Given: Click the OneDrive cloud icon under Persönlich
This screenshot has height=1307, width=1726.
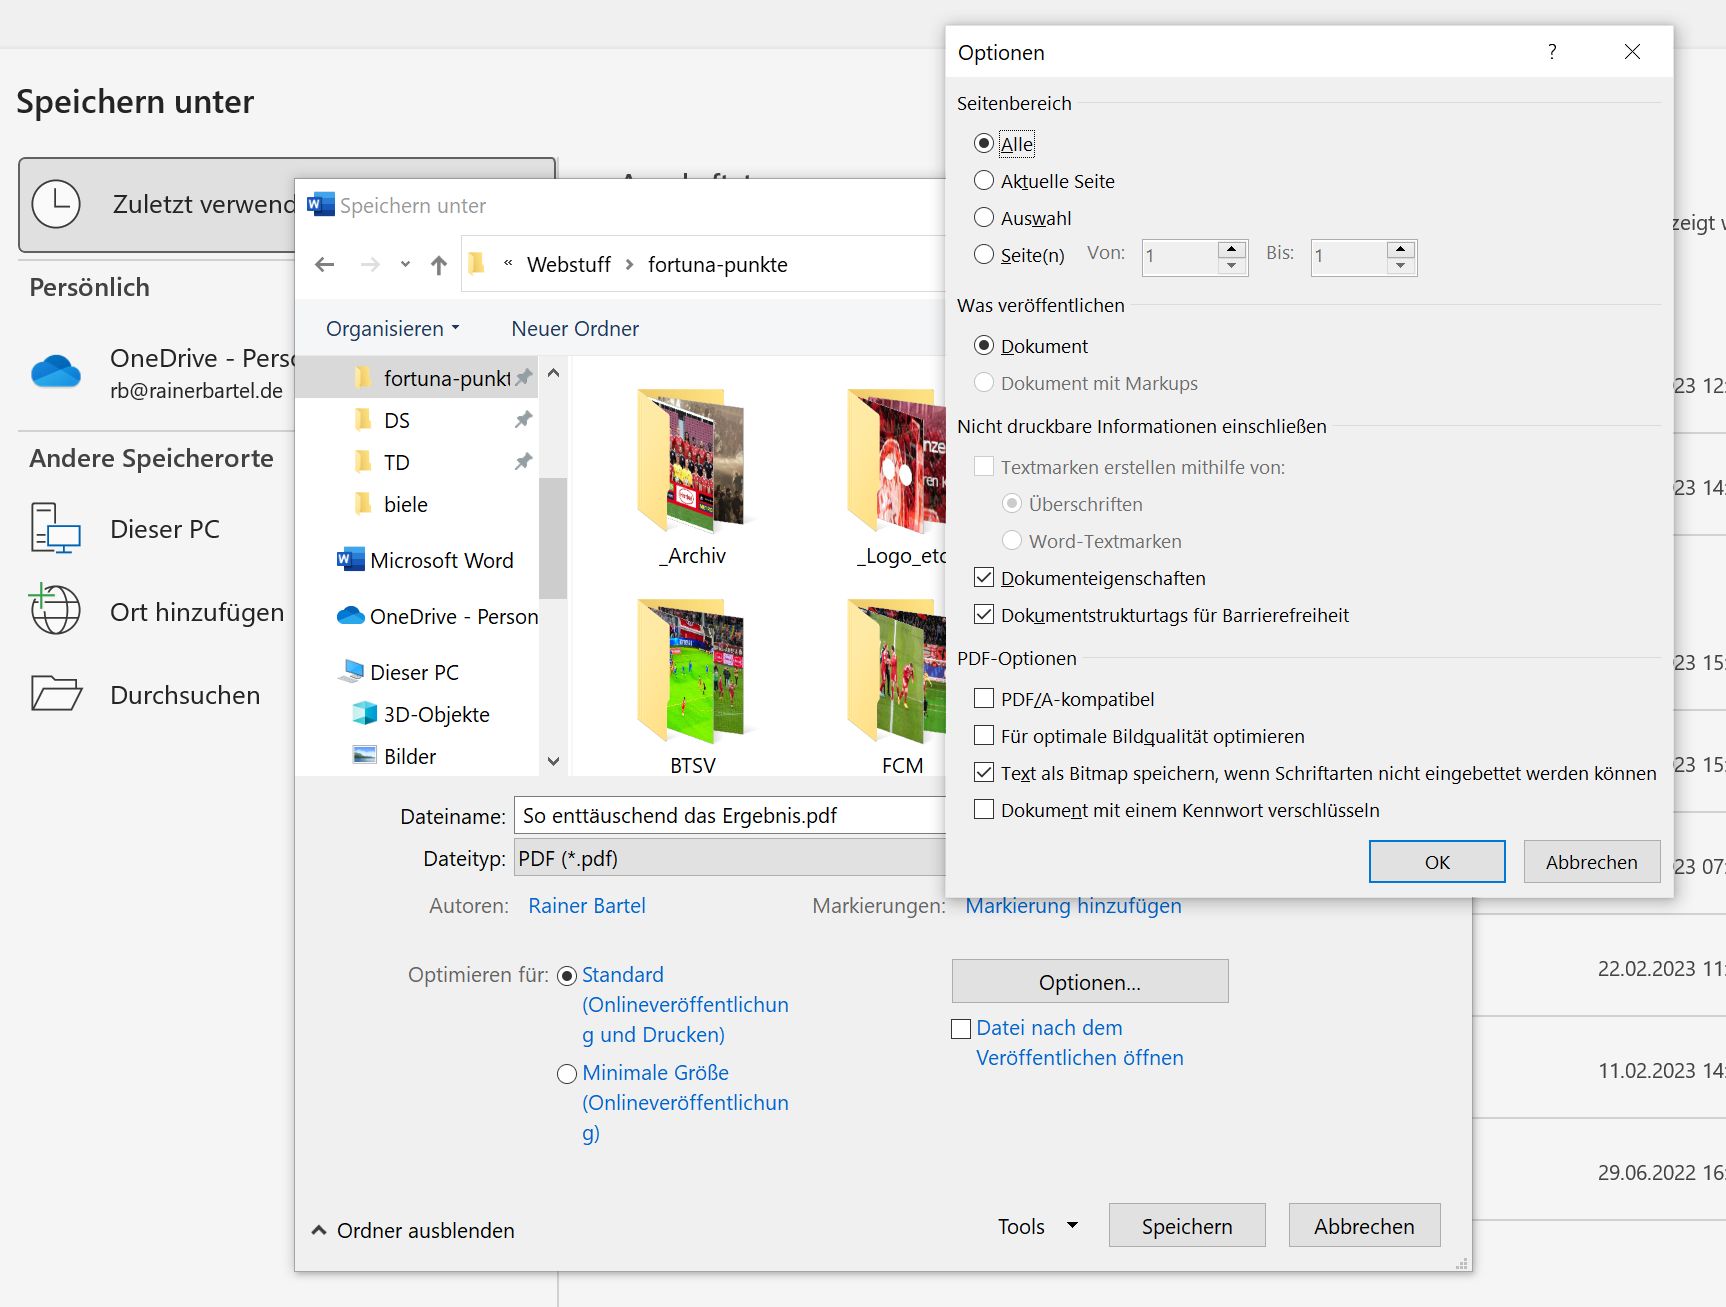Looking at the screenshot, I should click(x=56, y=372).
